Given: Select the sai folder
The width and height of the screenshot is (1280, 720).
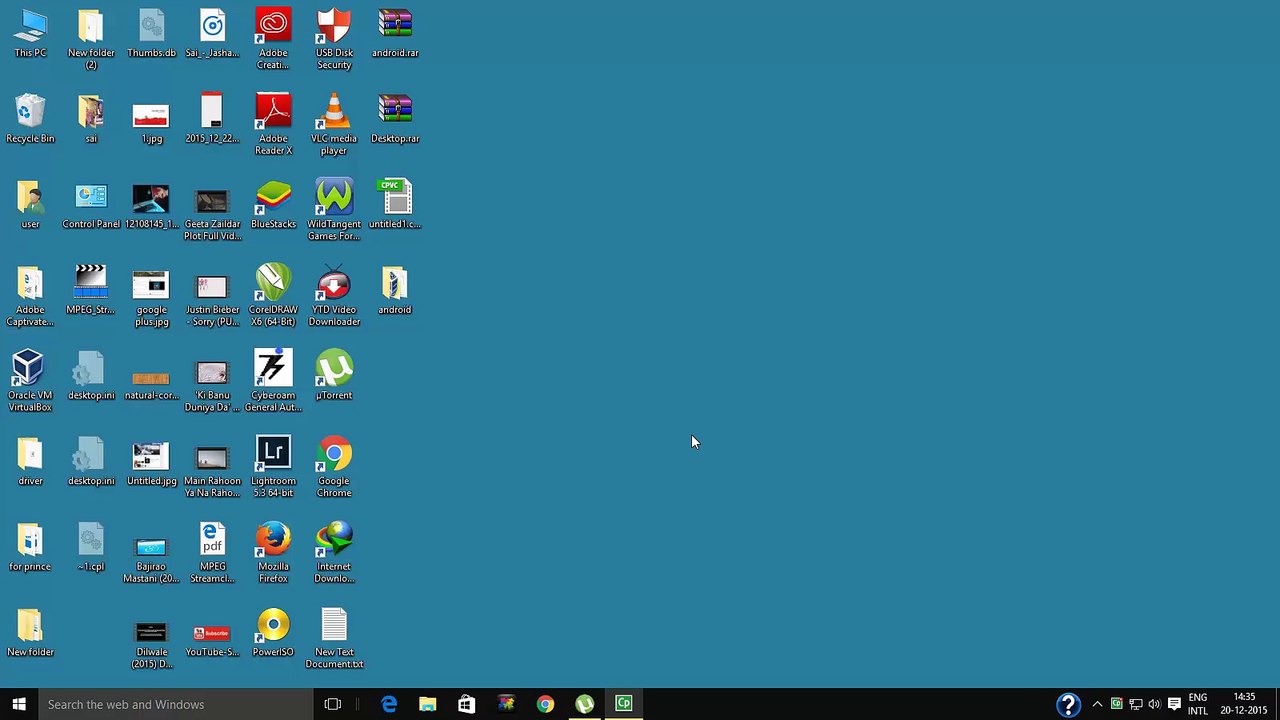Looking at the screenshot, I should 91,119.
